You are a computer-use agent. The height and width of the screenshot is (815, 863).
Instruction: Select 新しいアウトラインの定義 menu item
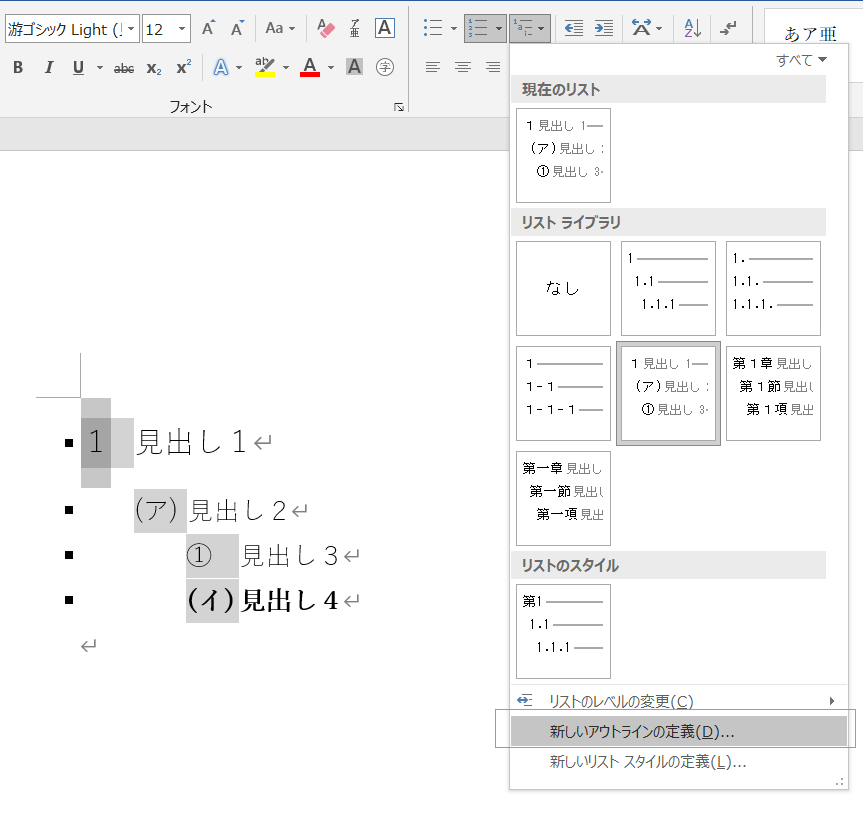(x=641, y=731)
